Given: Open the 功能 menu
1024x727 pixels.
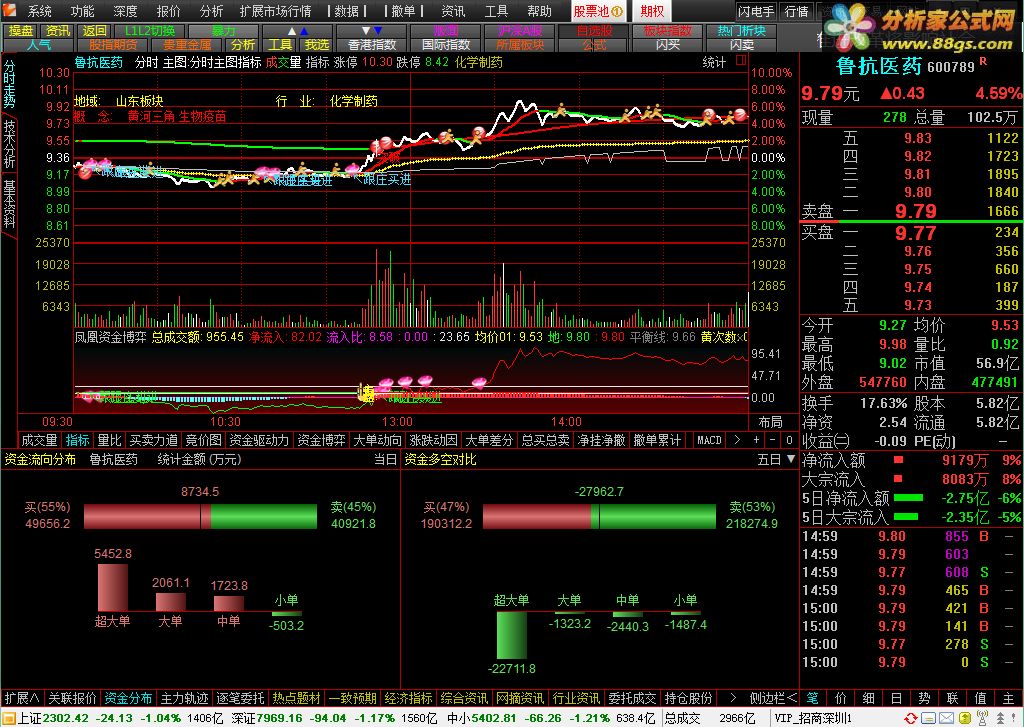Looking at the screenshot, I should click(82, 11).
